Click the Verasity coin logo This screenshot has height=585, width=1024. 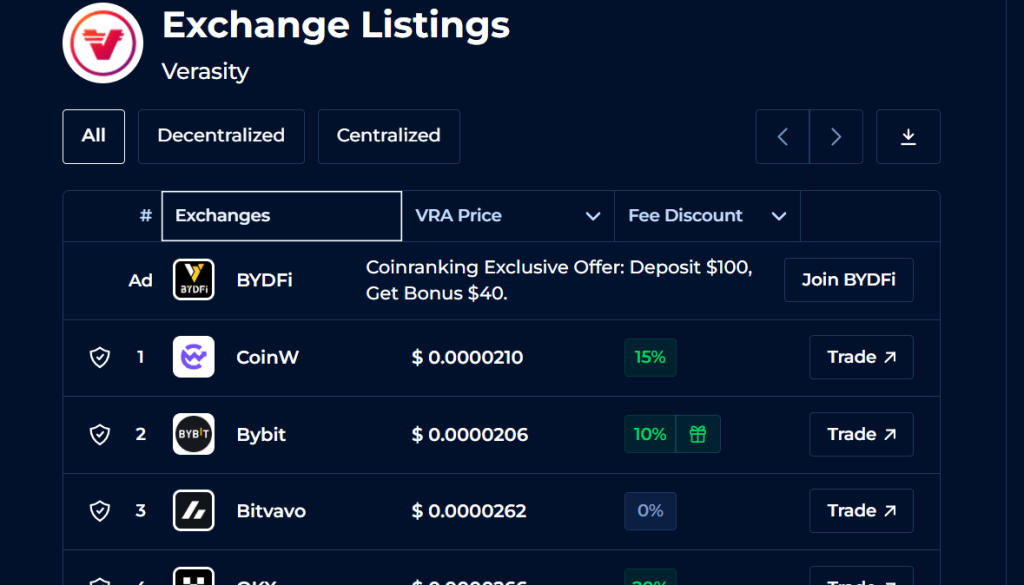click(103, 42)
